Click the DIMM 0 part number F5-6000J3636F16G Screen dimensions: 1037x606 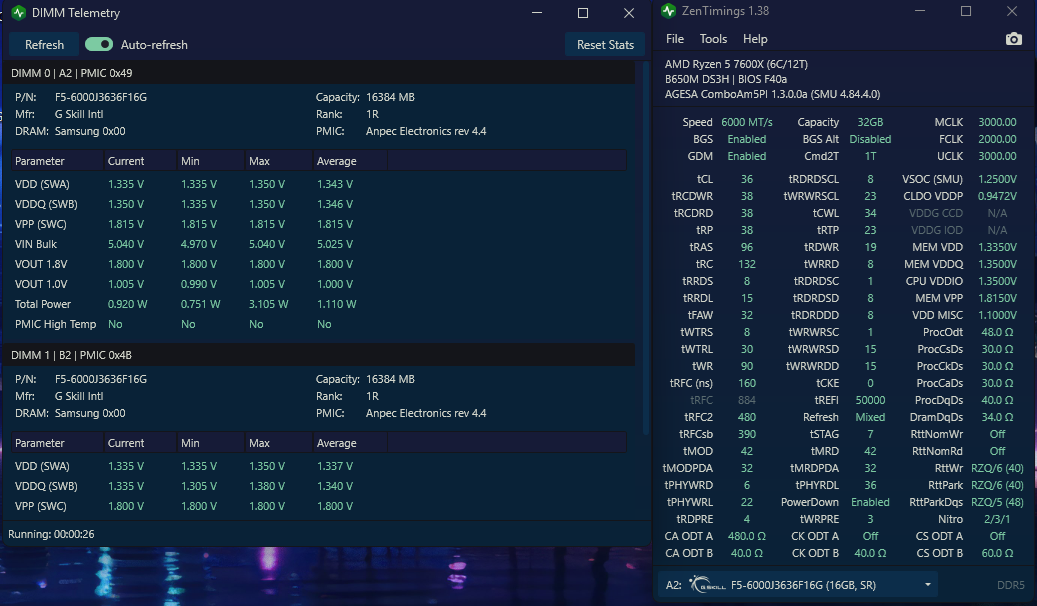click(x=101, y=97)
